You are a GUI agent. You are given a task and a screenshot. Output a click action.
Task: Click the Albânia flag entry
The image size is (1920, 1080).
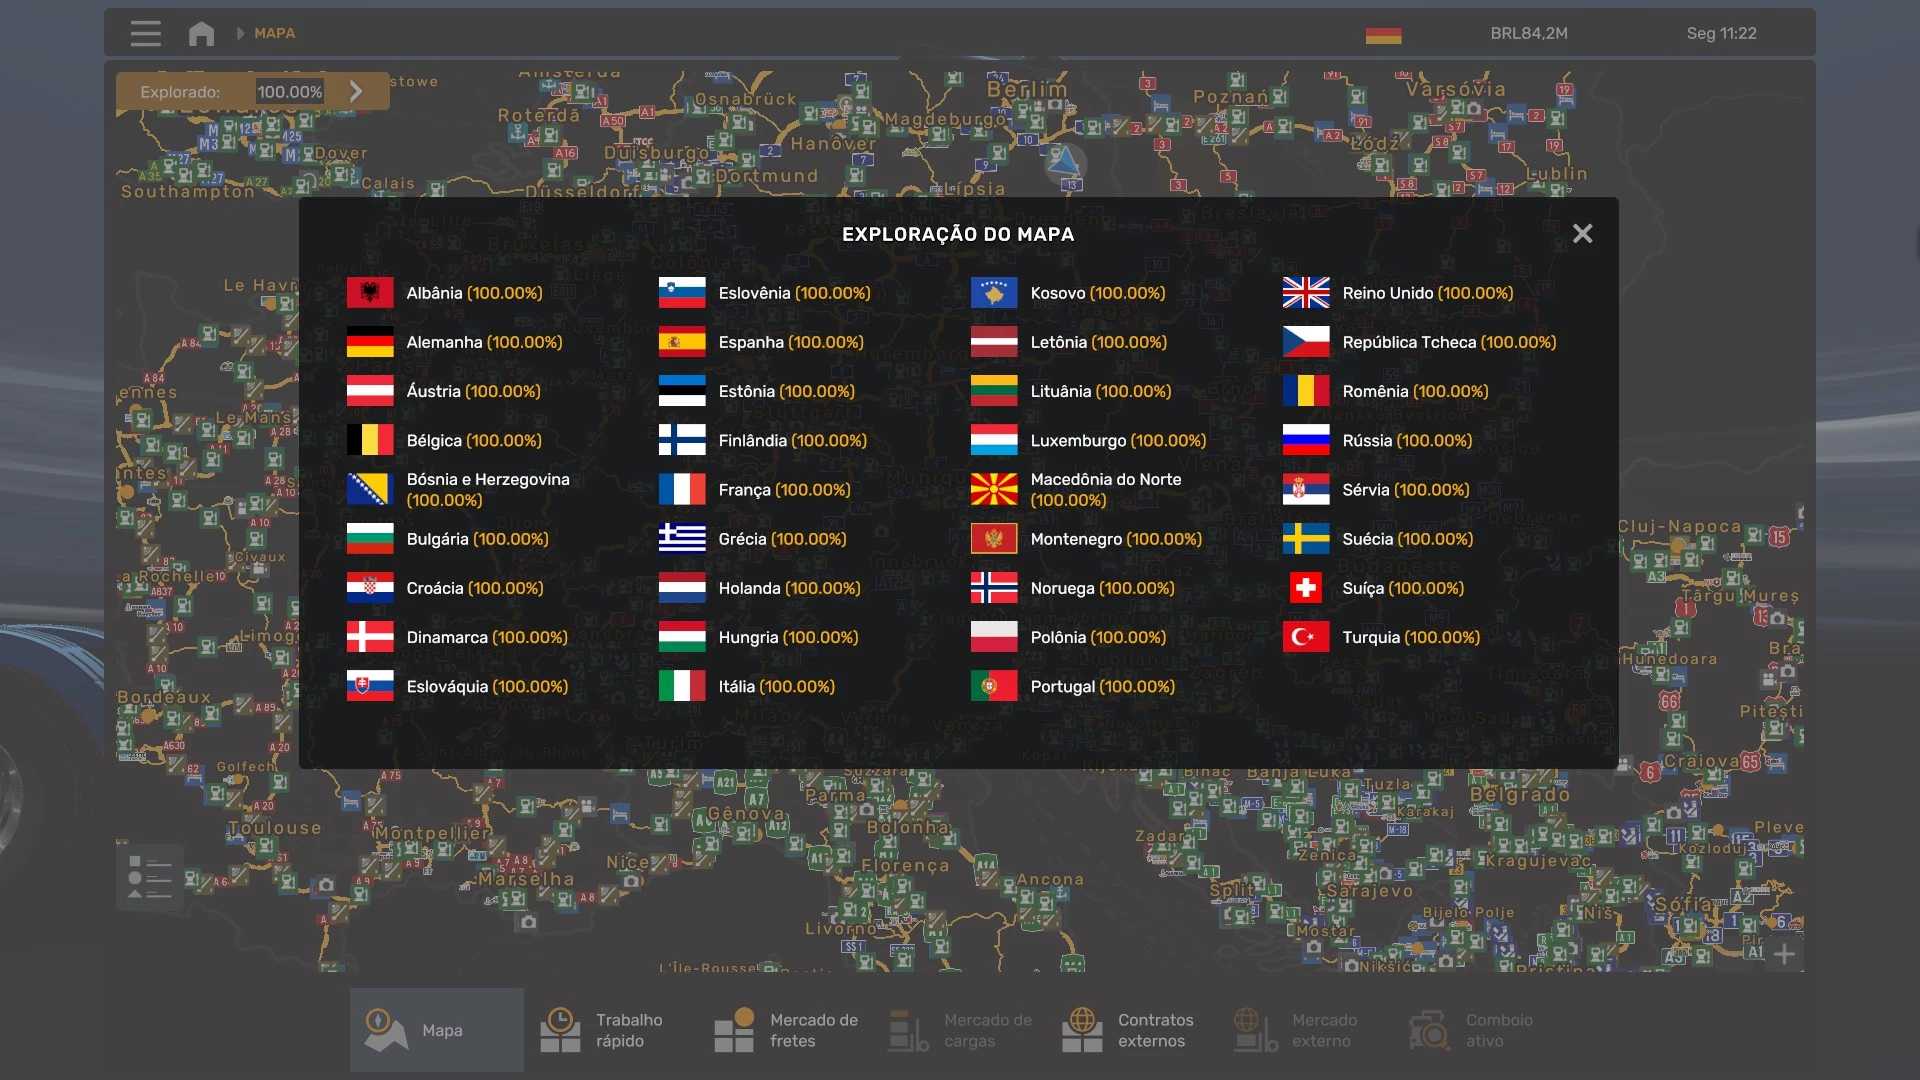(370, 293)
